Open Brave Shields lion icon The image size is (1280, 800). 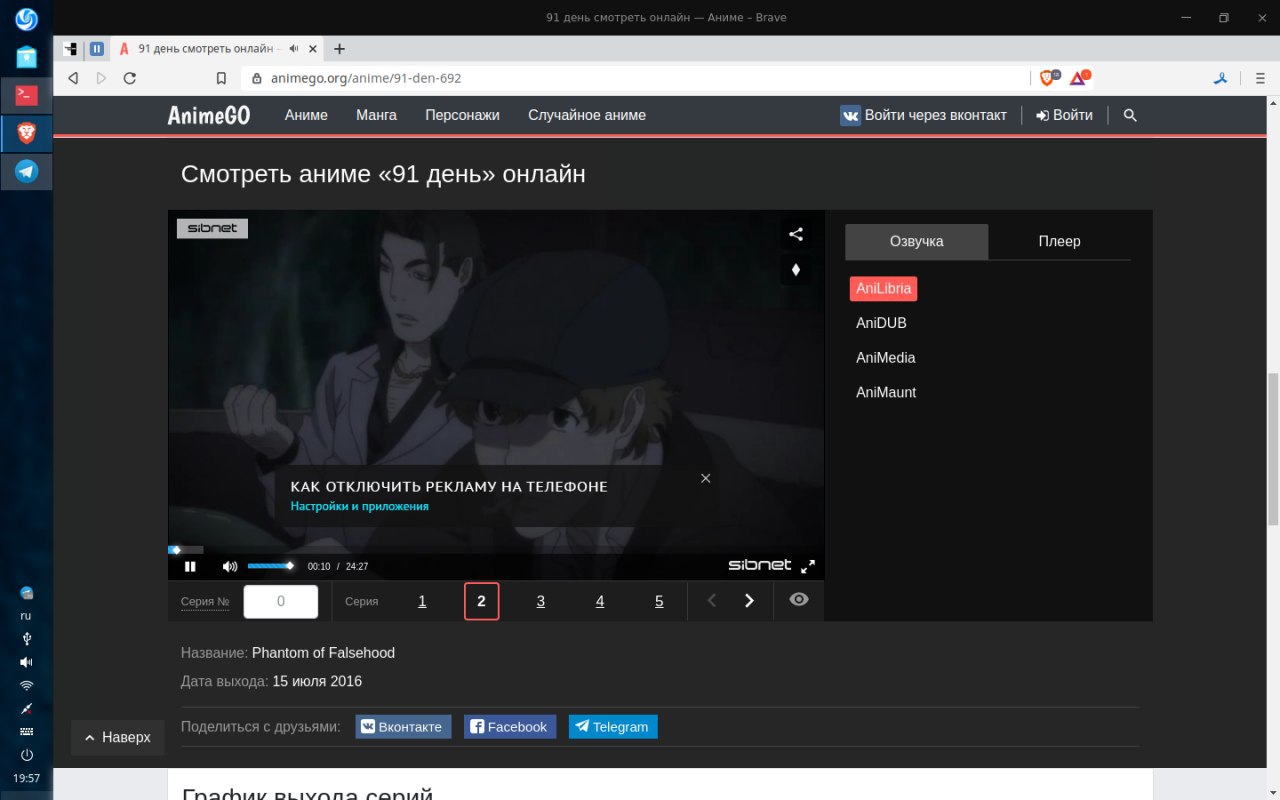pos(1049,77)
